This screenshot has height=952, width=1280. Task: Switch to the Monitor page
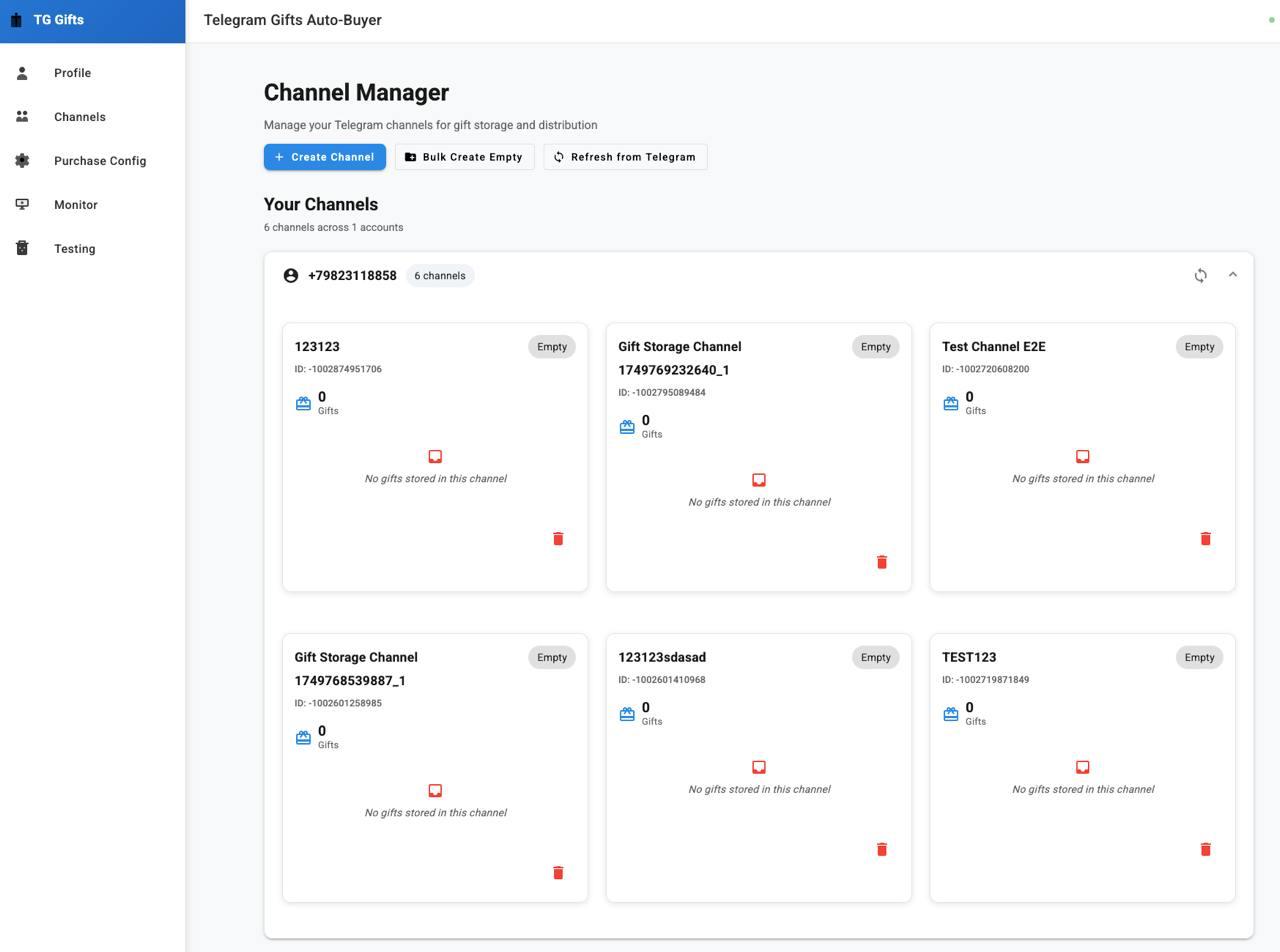pyautogui.click(x=93, y=205)
